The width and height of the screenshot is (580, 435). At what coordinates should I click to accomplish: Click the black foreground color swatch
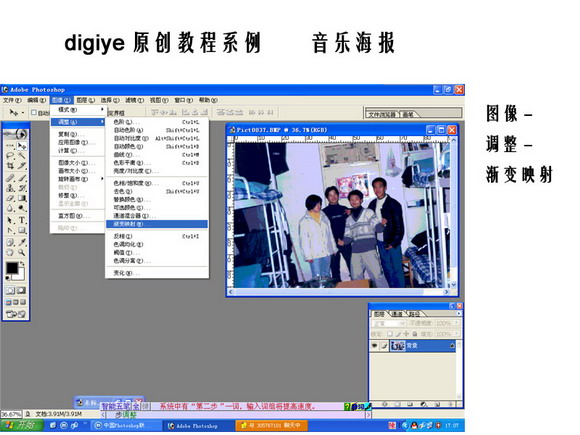pyautogui.click(x=11, y=268)
